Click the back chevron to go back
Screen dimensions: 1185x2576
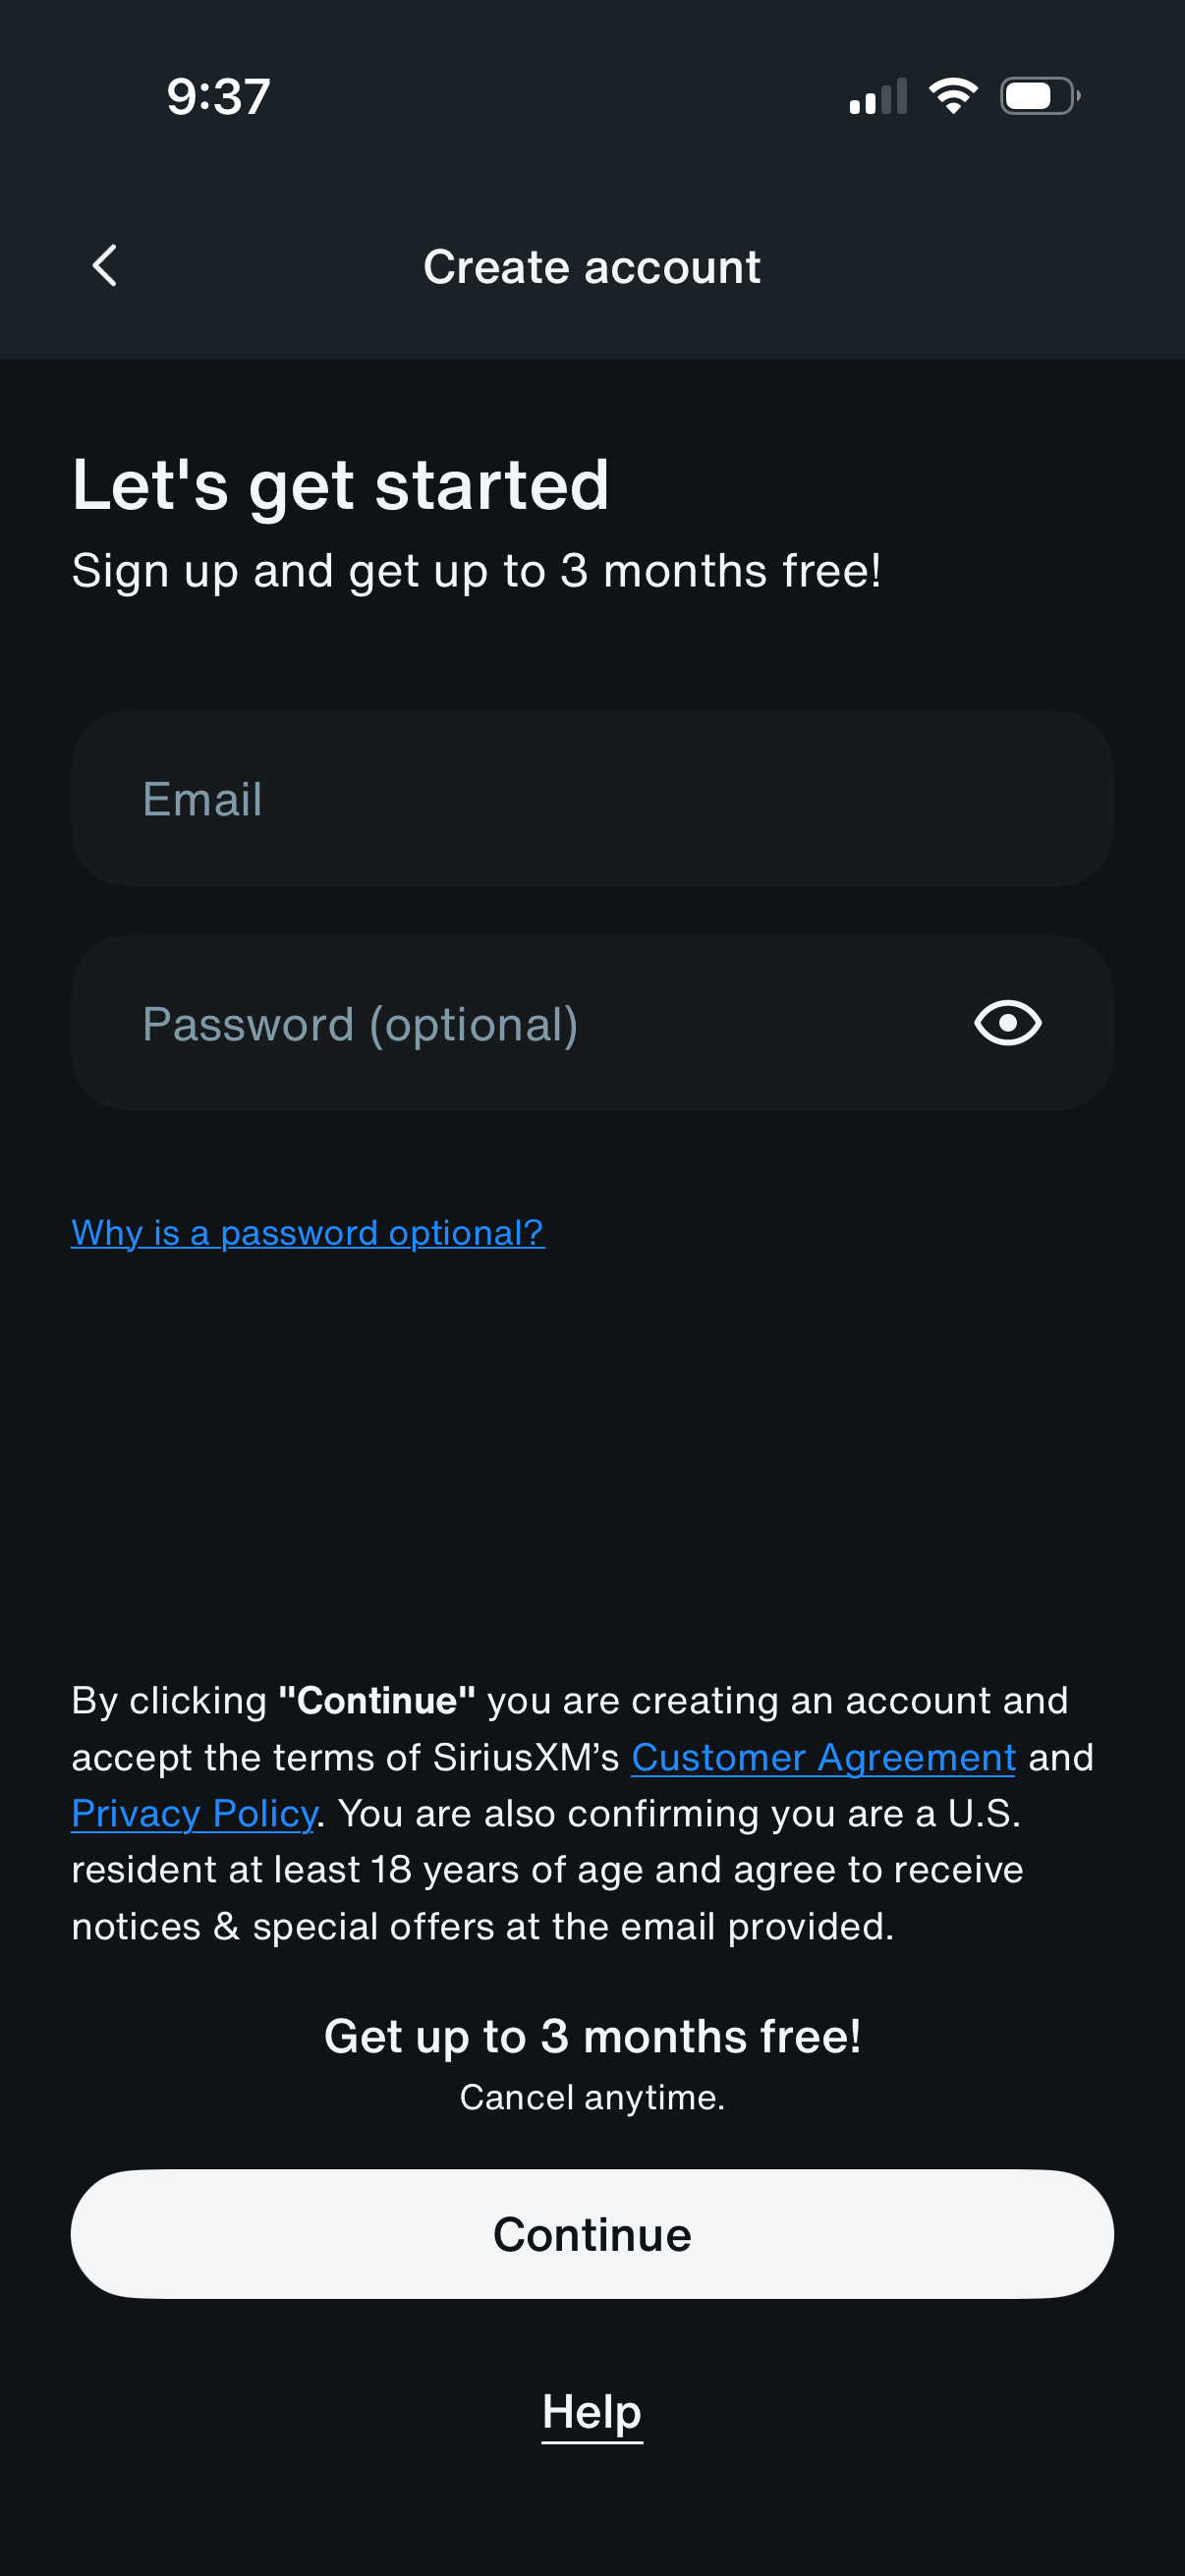click(x=103, y=265)
